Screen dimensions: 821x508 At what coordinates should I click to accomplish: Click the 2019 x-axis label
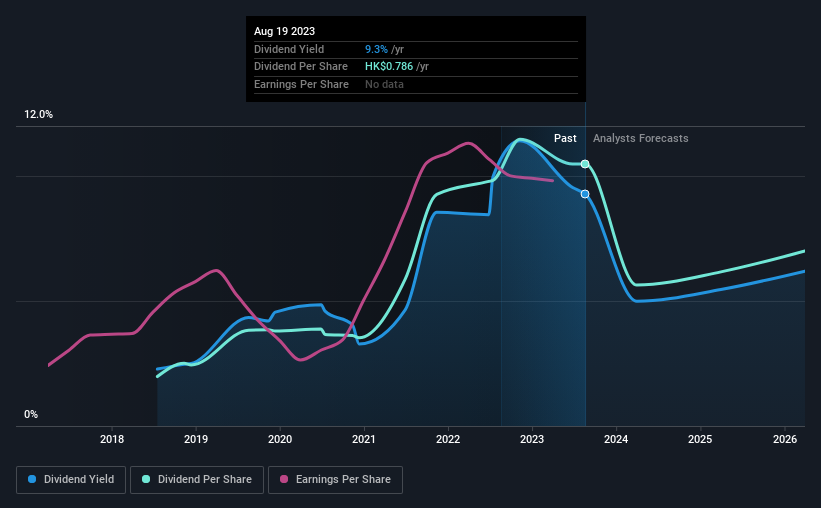(196, 439)
